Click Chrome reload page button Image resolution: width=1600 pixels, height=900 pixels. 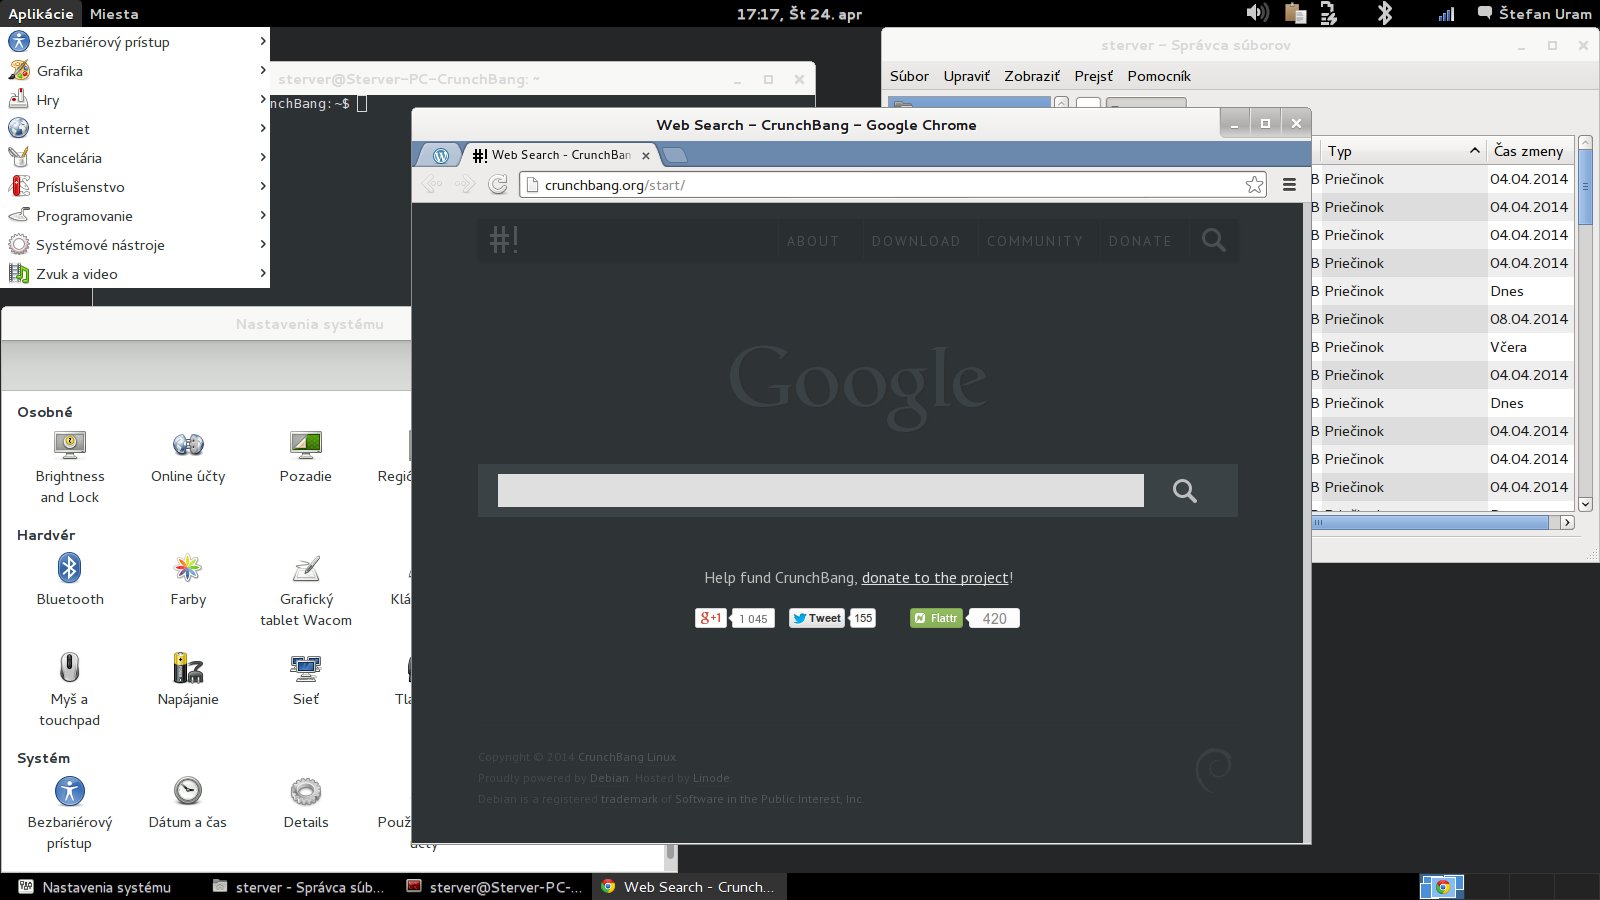(497, 184)
